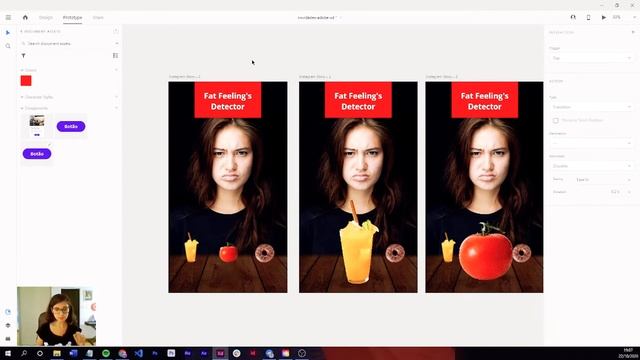Open File Explorer from the taskbar
This screenshot has width=640, height=360.
(57, 353)
